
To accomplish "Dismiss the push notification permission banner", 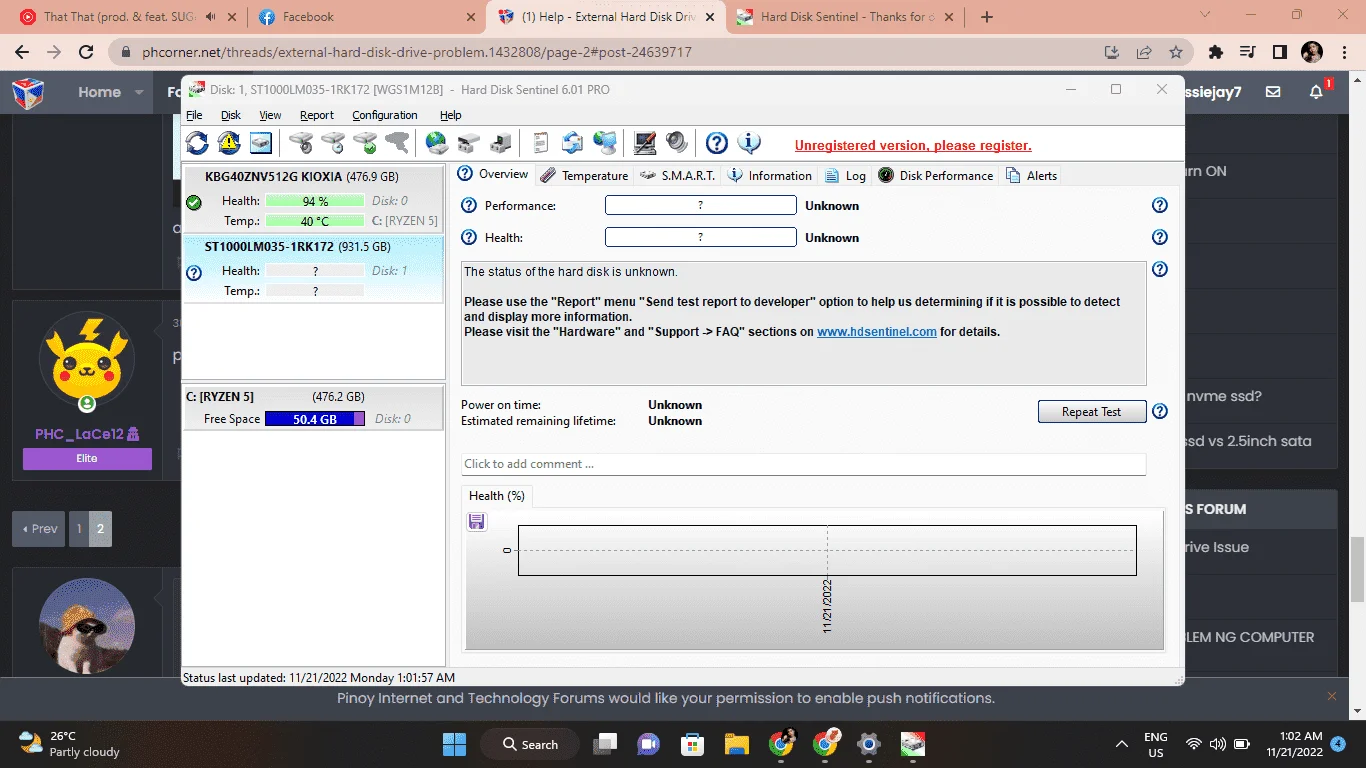I will click(1332, 696).
